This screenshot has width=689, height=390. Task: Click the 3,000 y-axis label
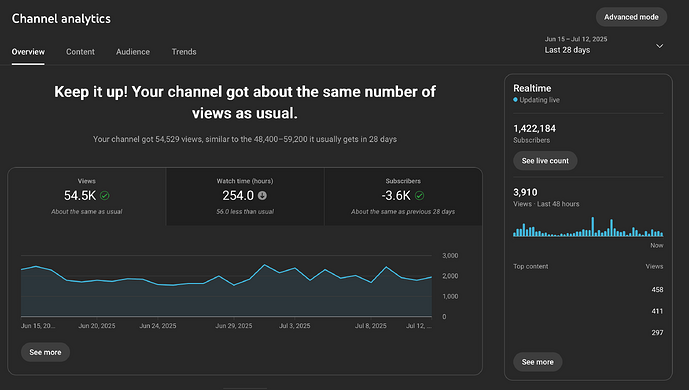450,256
